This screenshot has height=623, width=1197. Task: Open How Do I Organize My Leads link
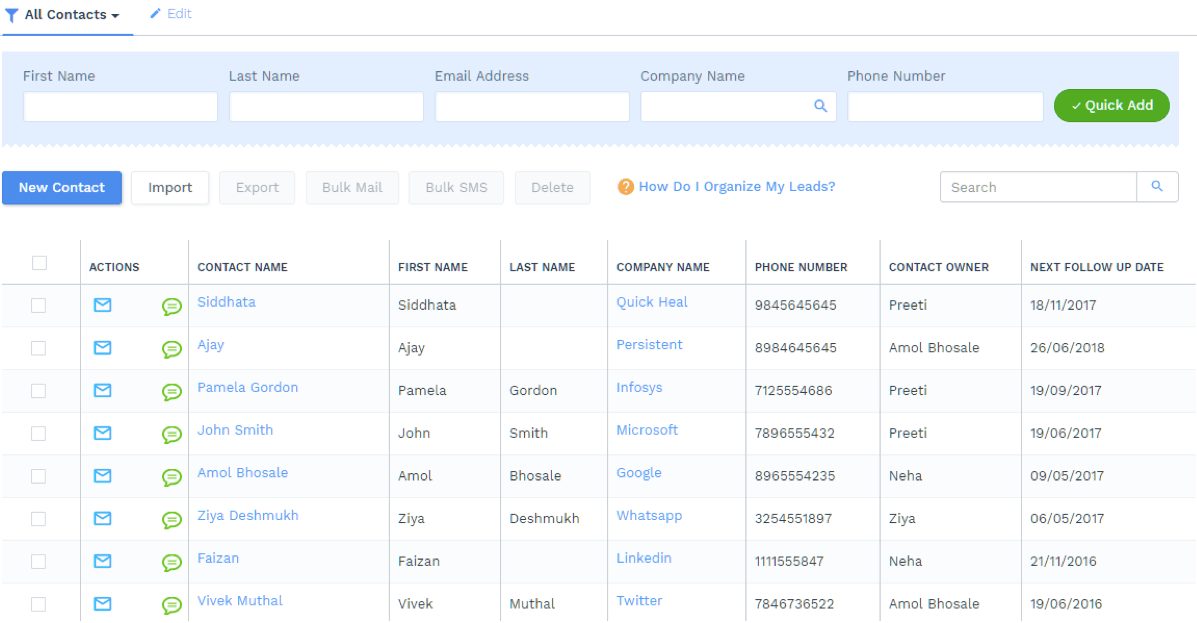[737, 187]
